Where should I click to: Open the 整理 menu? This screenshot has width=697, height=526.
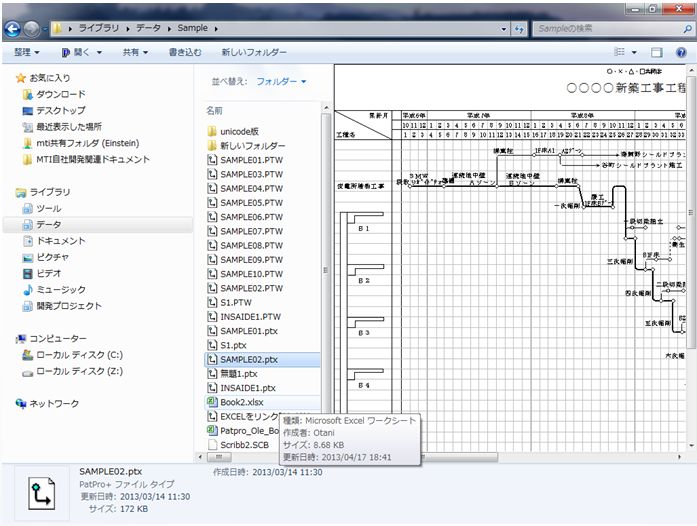click(x=27, y=52)
